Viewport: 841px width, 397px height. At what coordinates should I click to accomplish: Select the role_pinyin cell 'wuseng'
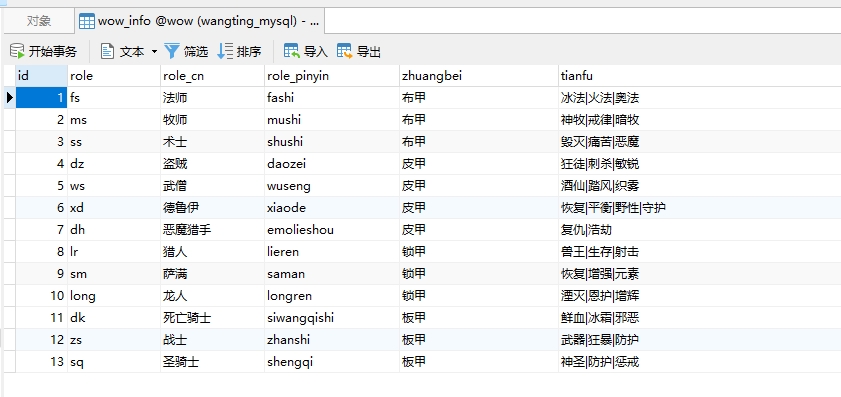332,186
